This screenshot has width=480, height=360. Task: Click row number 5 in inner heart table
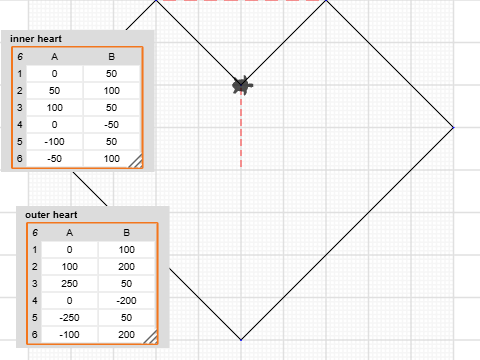(20, 142)
